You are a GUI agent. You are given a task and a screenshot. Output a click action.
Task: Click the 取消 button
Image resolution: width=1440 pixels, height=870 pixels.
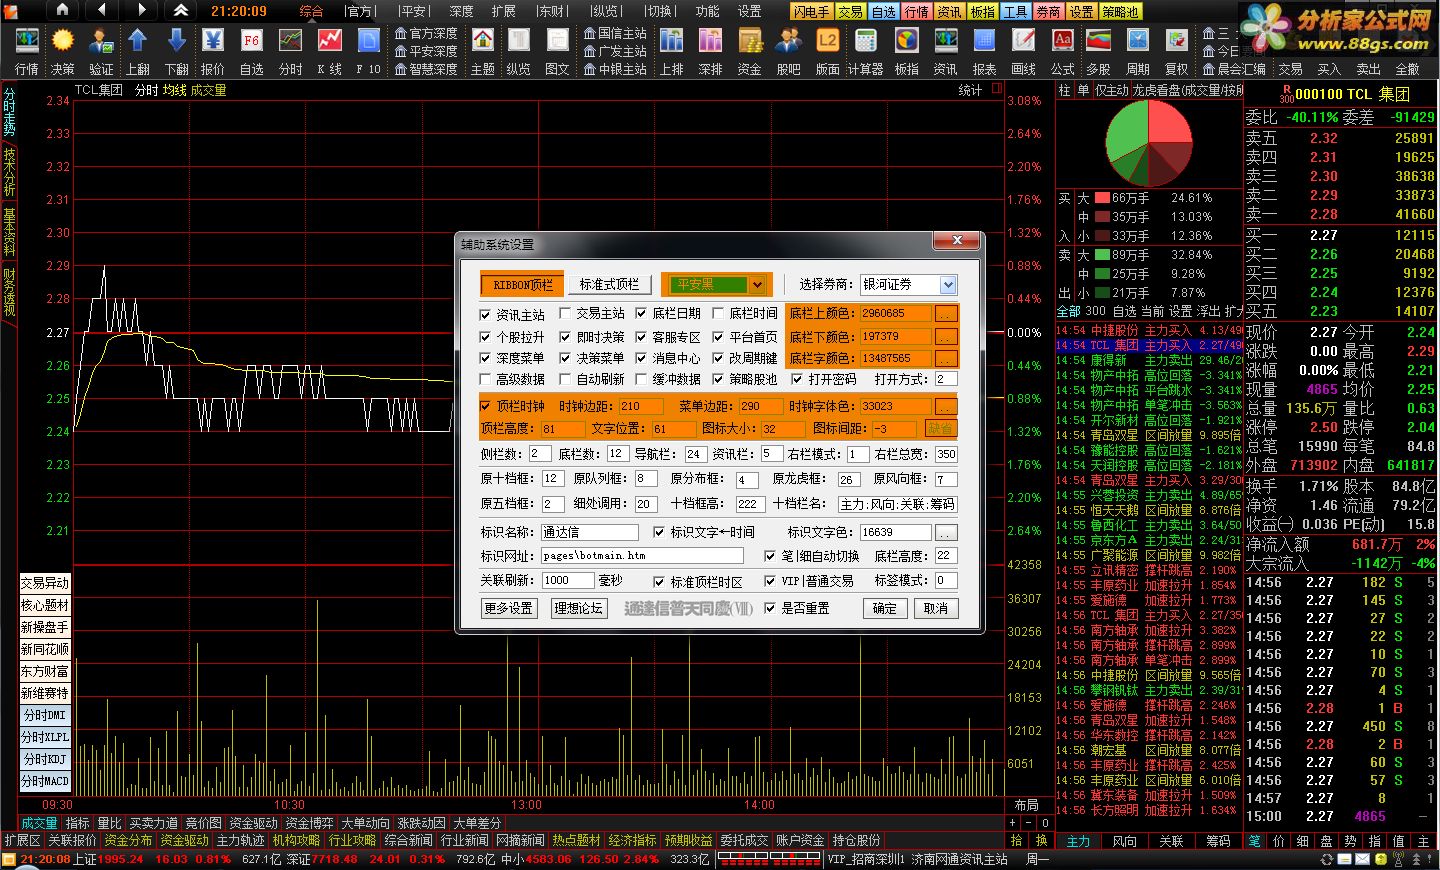click(x=935, y=608)
